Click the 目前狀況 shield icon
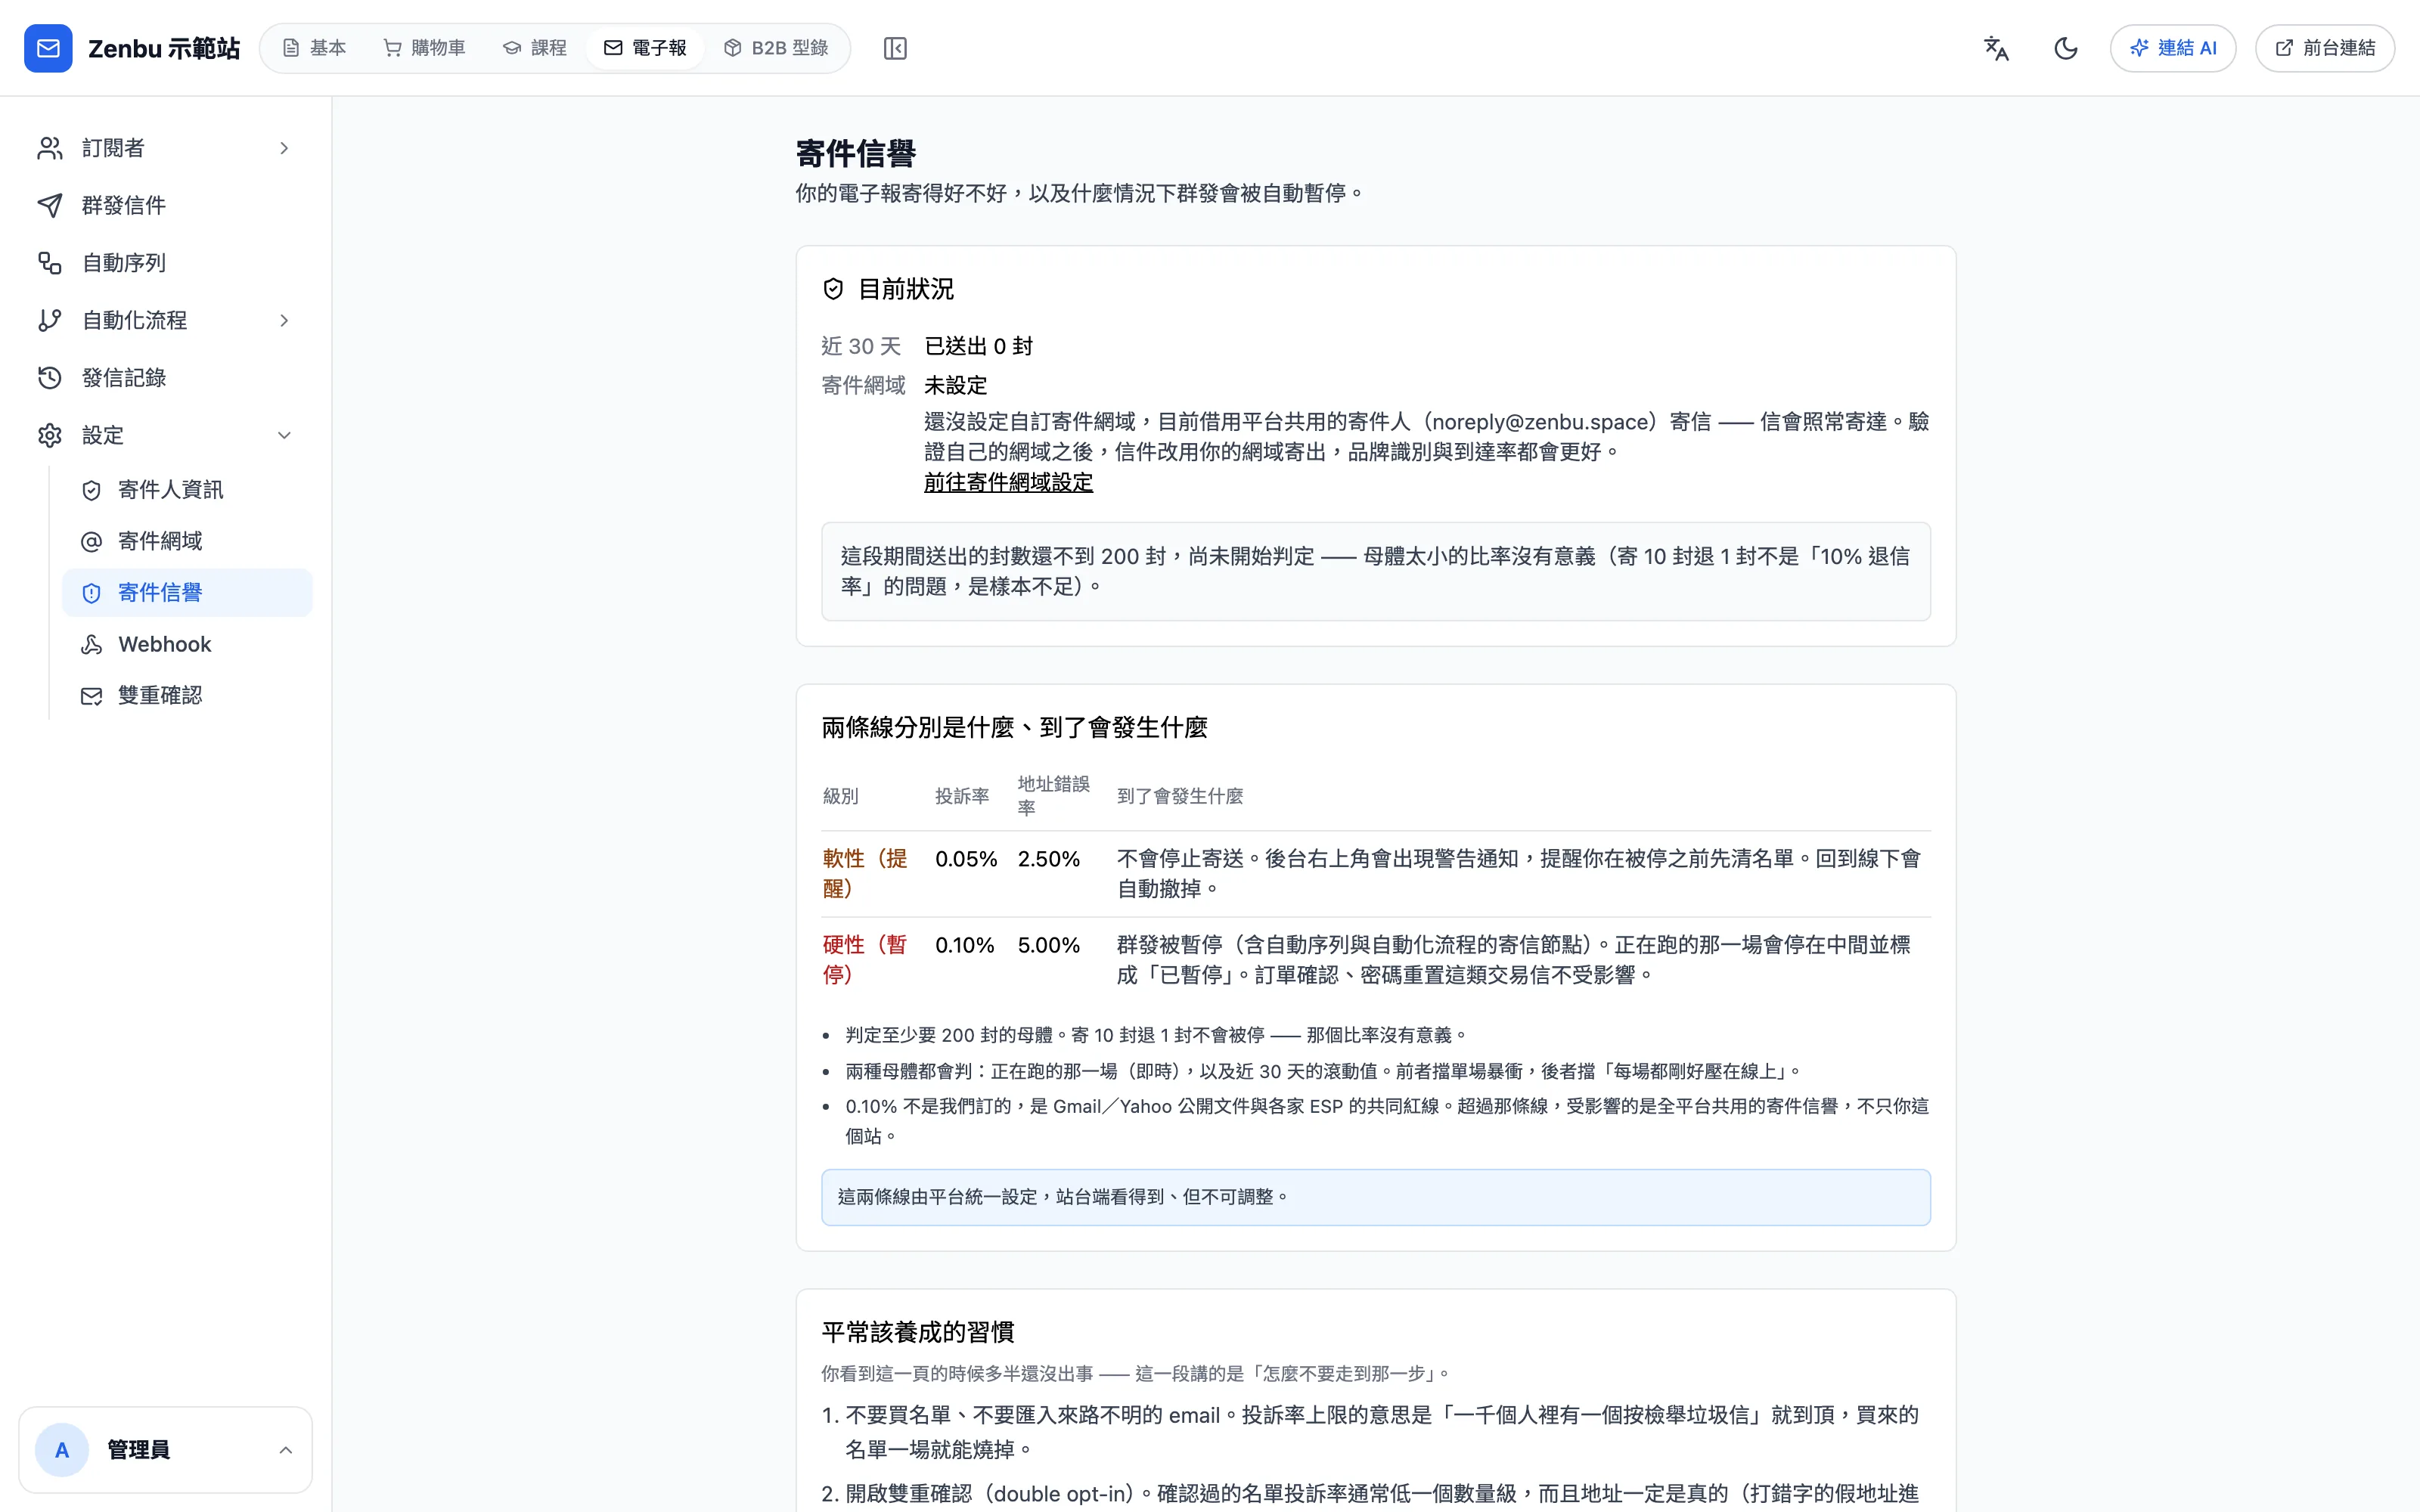 click(x=833, y=289)
